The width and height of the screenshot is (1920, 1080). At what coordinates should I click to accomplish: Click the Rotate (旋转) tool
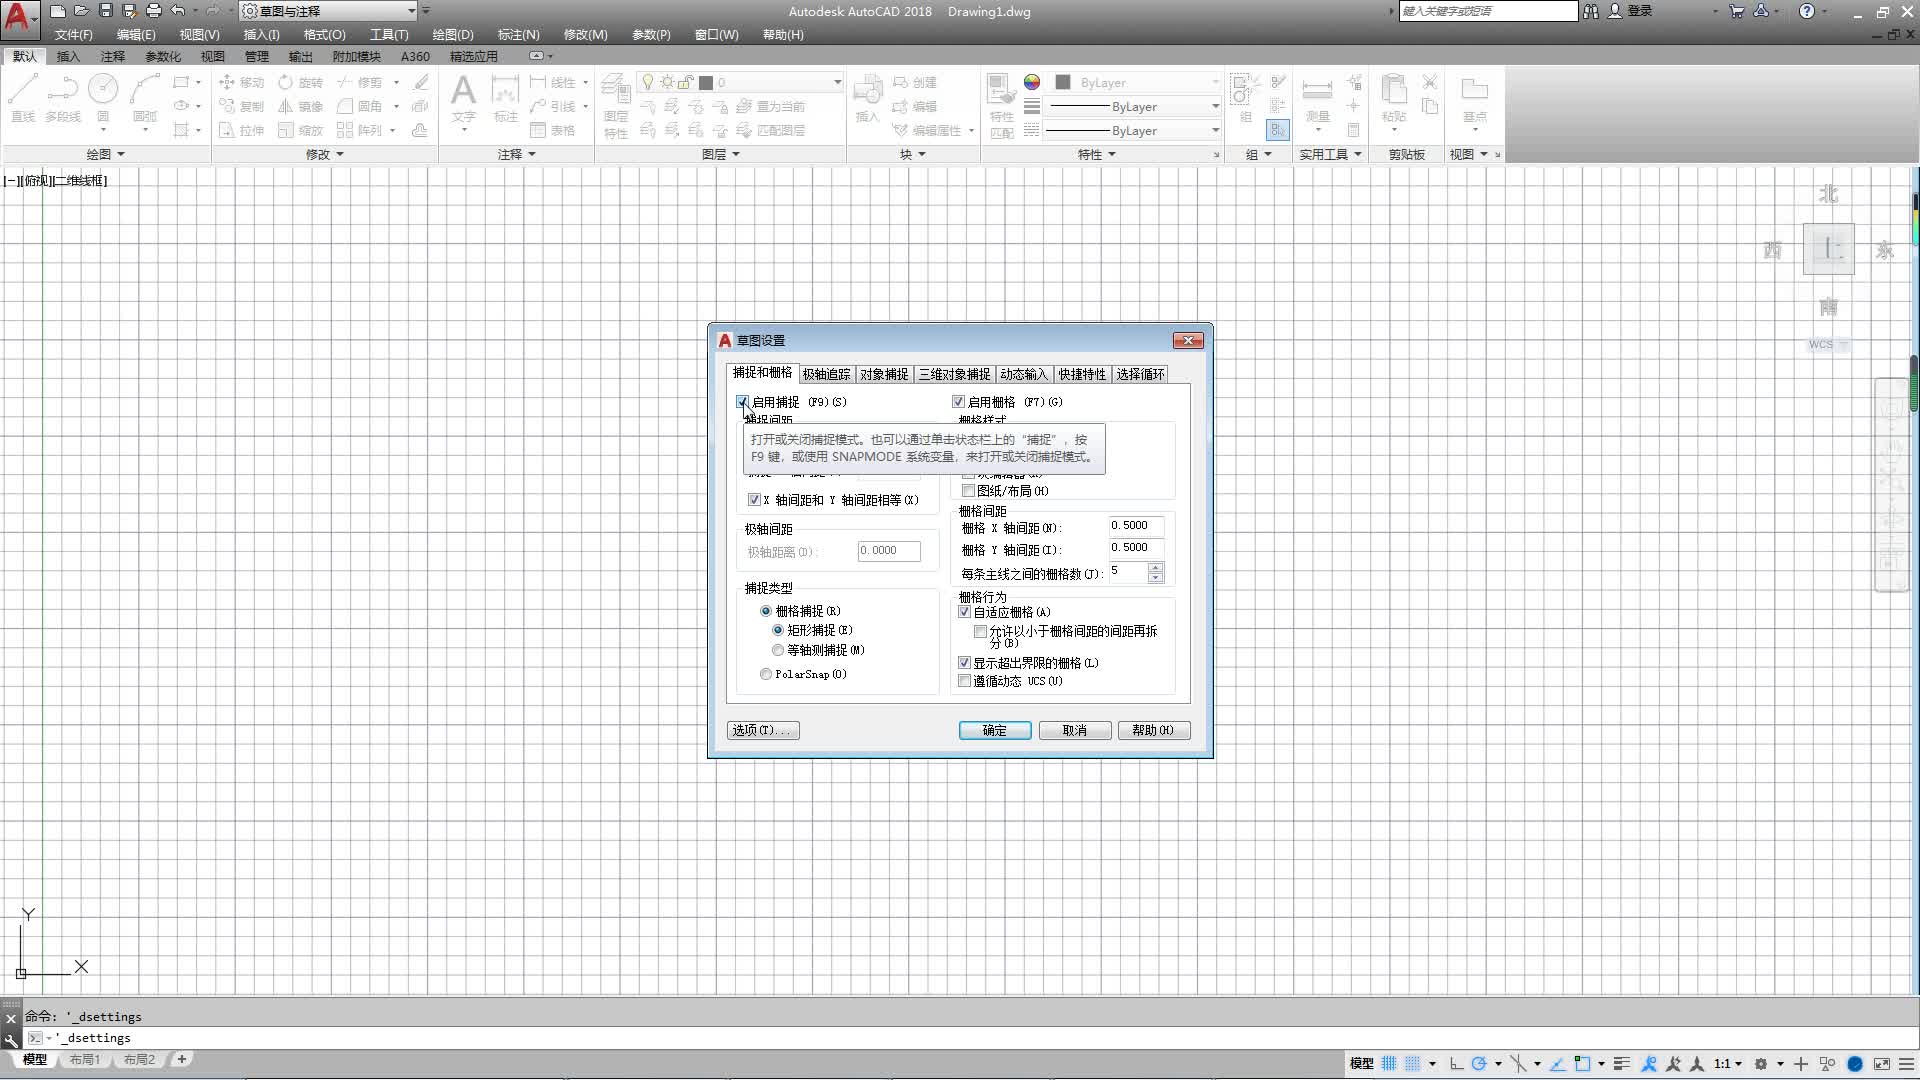coord(301,82)
